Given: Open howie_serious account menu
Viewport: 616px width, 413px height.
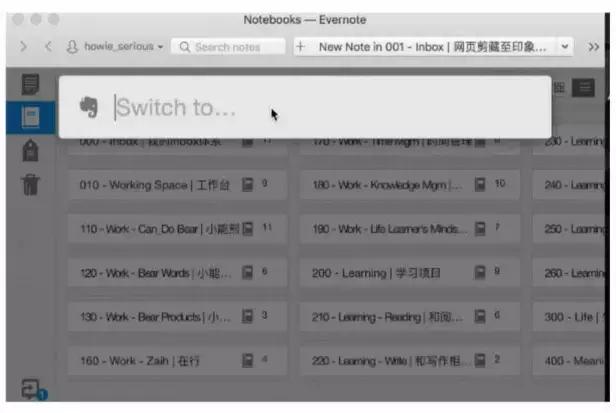Looking at the screenshot, I should tap(115, 47).
